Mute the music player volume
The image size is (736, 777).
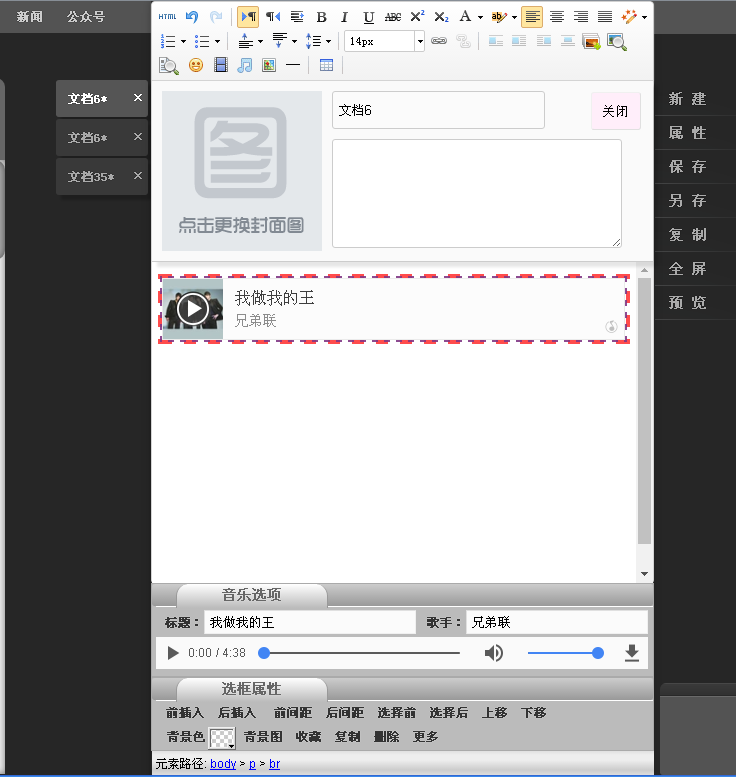[494, 653]
